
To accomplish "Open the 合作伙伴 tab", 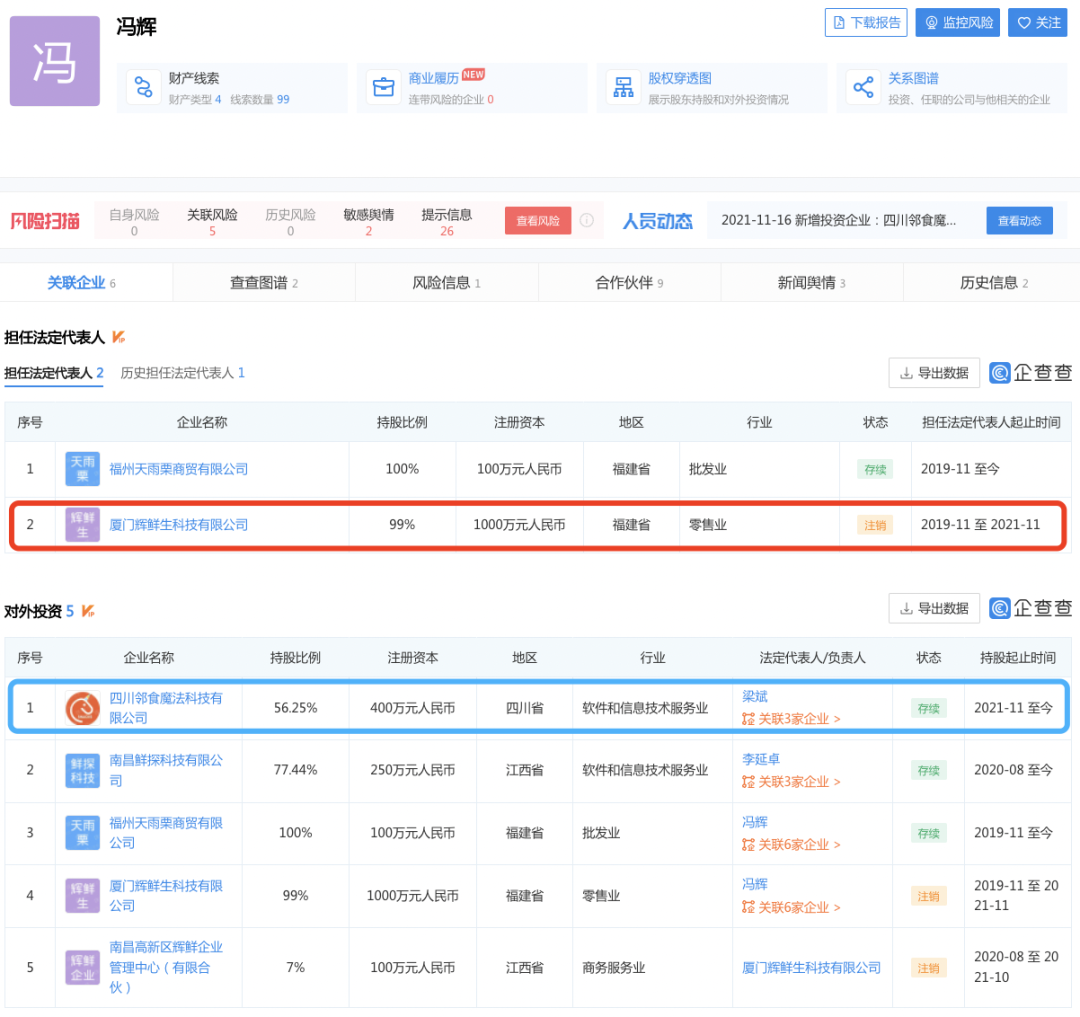I will coord(629,283).
